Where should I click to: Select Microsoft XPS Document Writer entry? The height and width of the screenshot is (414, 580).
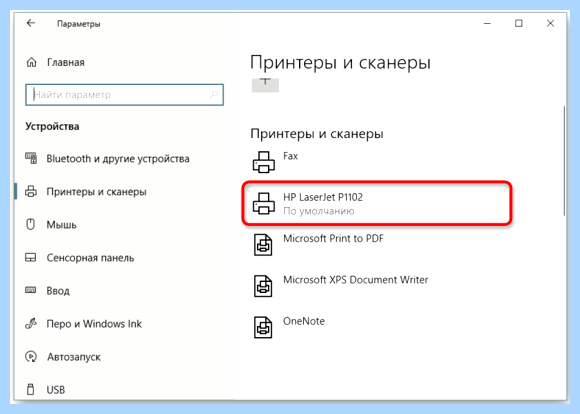pos(377,286)
